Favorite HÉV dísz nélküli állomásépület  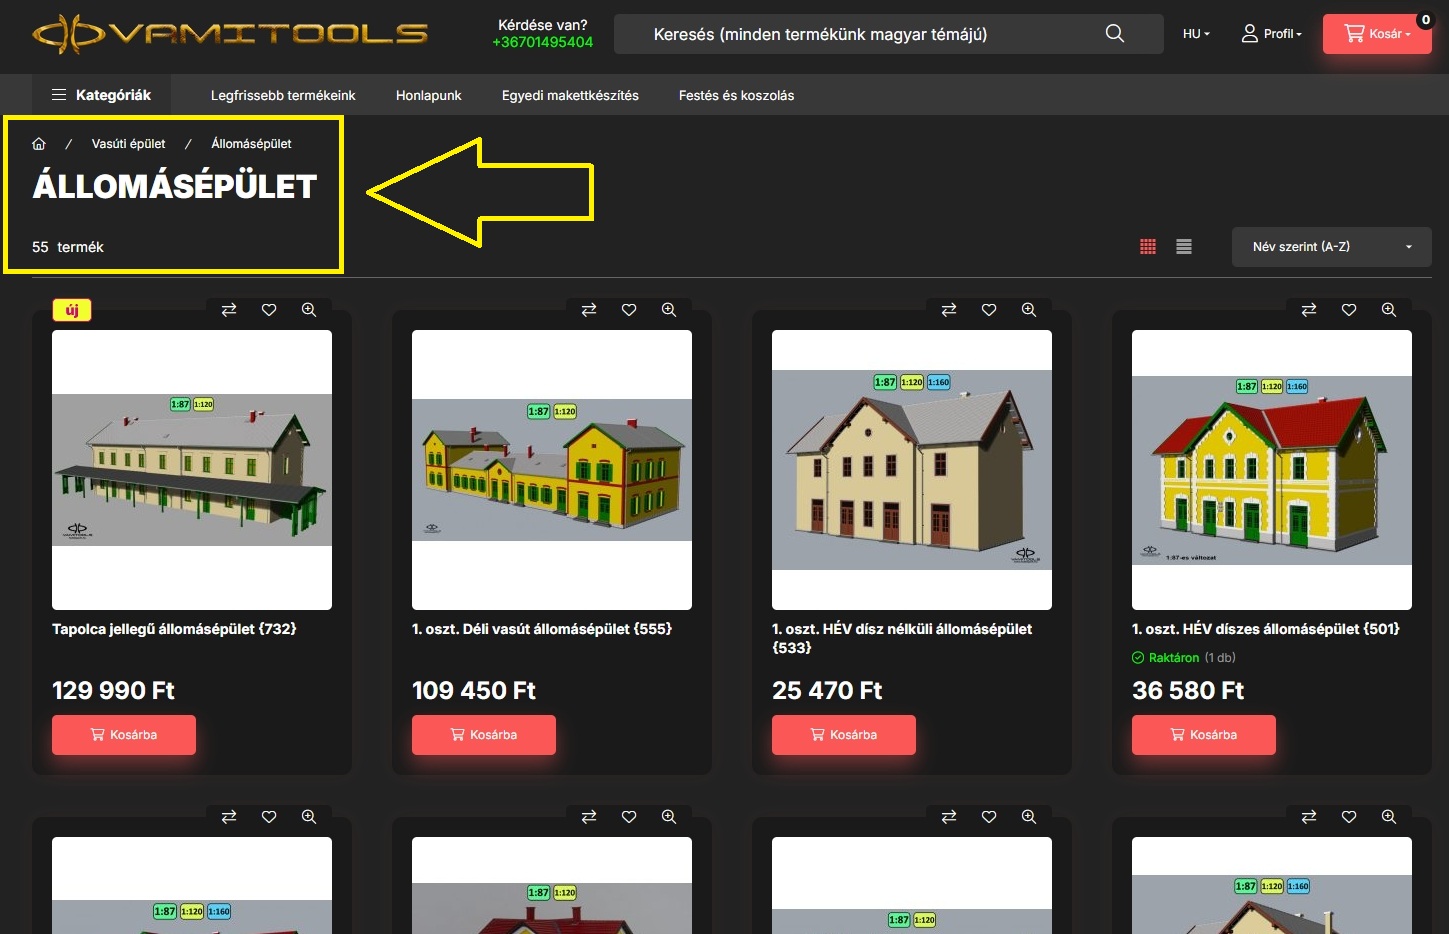point(989,310)
